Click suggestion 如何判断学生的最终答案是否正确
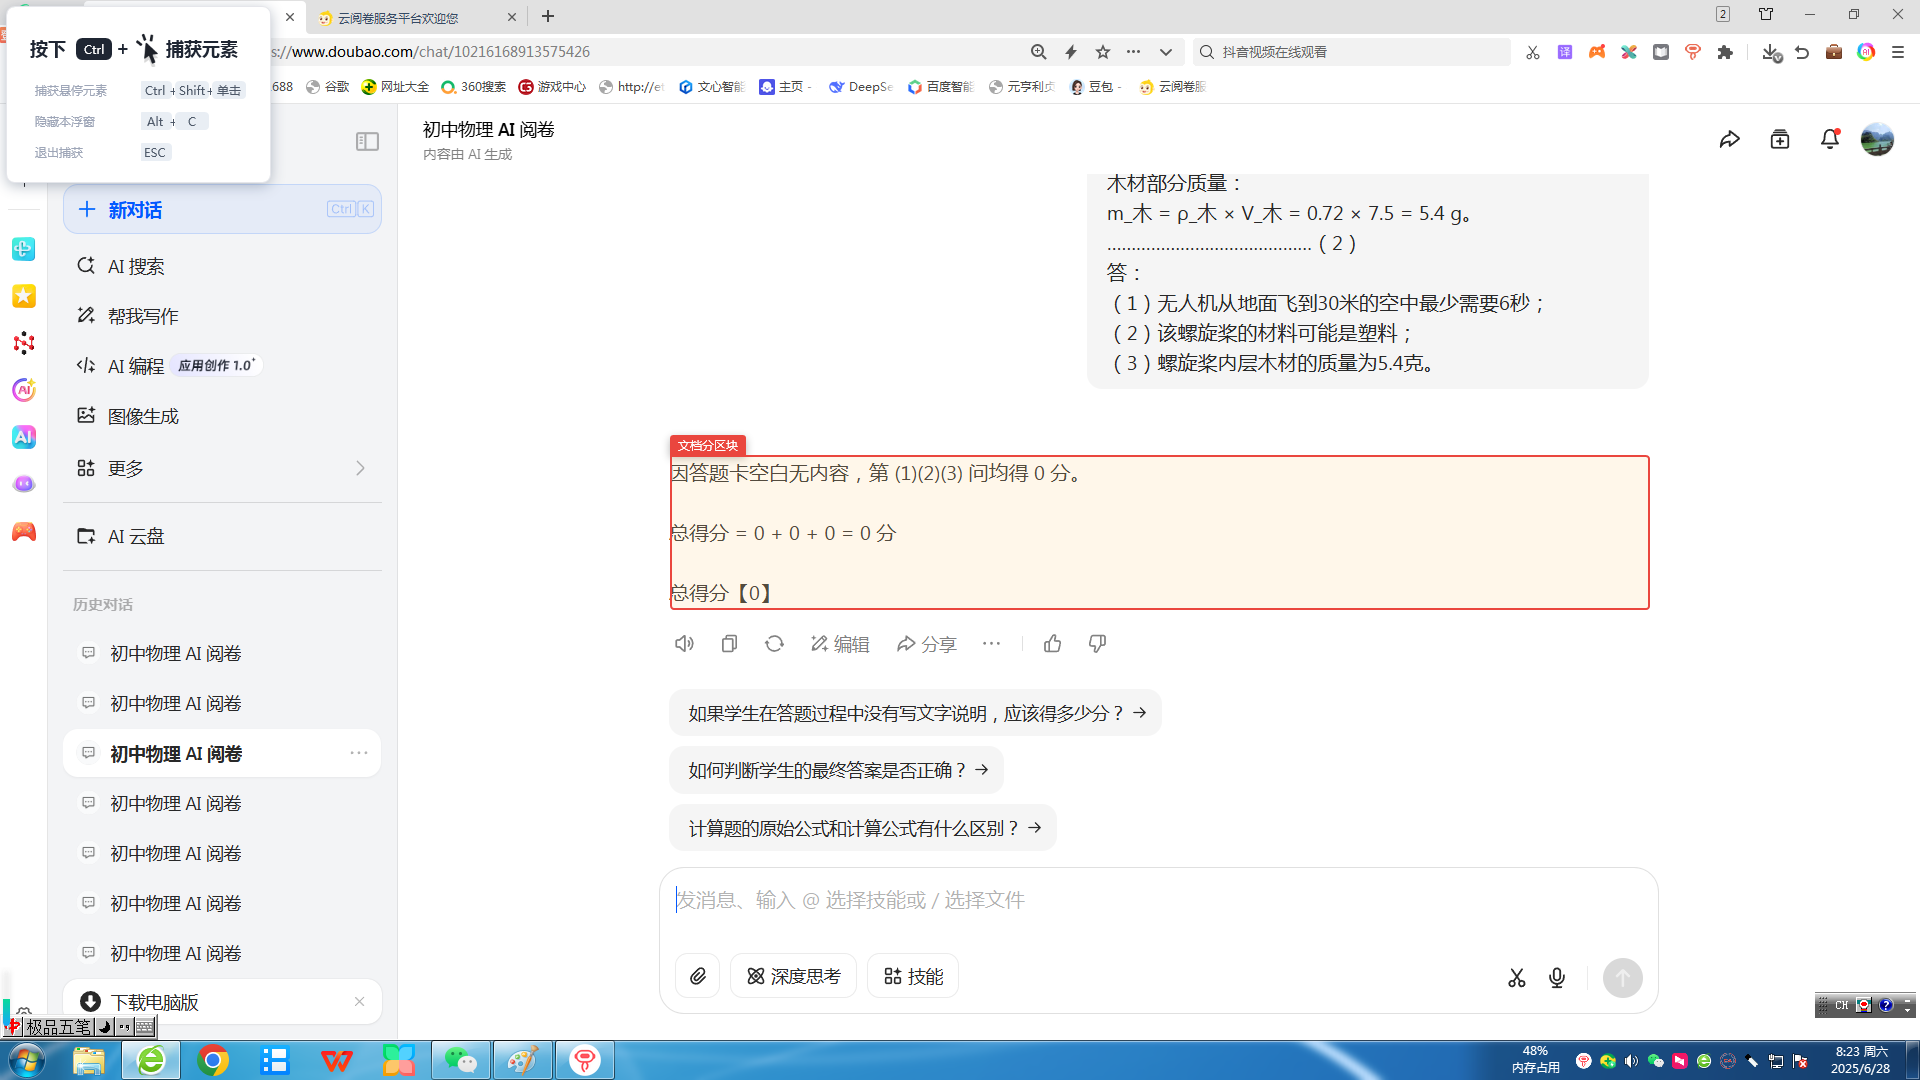Image resolution: width=1920 pixels, height=1080 pixels. coord(836,770)
